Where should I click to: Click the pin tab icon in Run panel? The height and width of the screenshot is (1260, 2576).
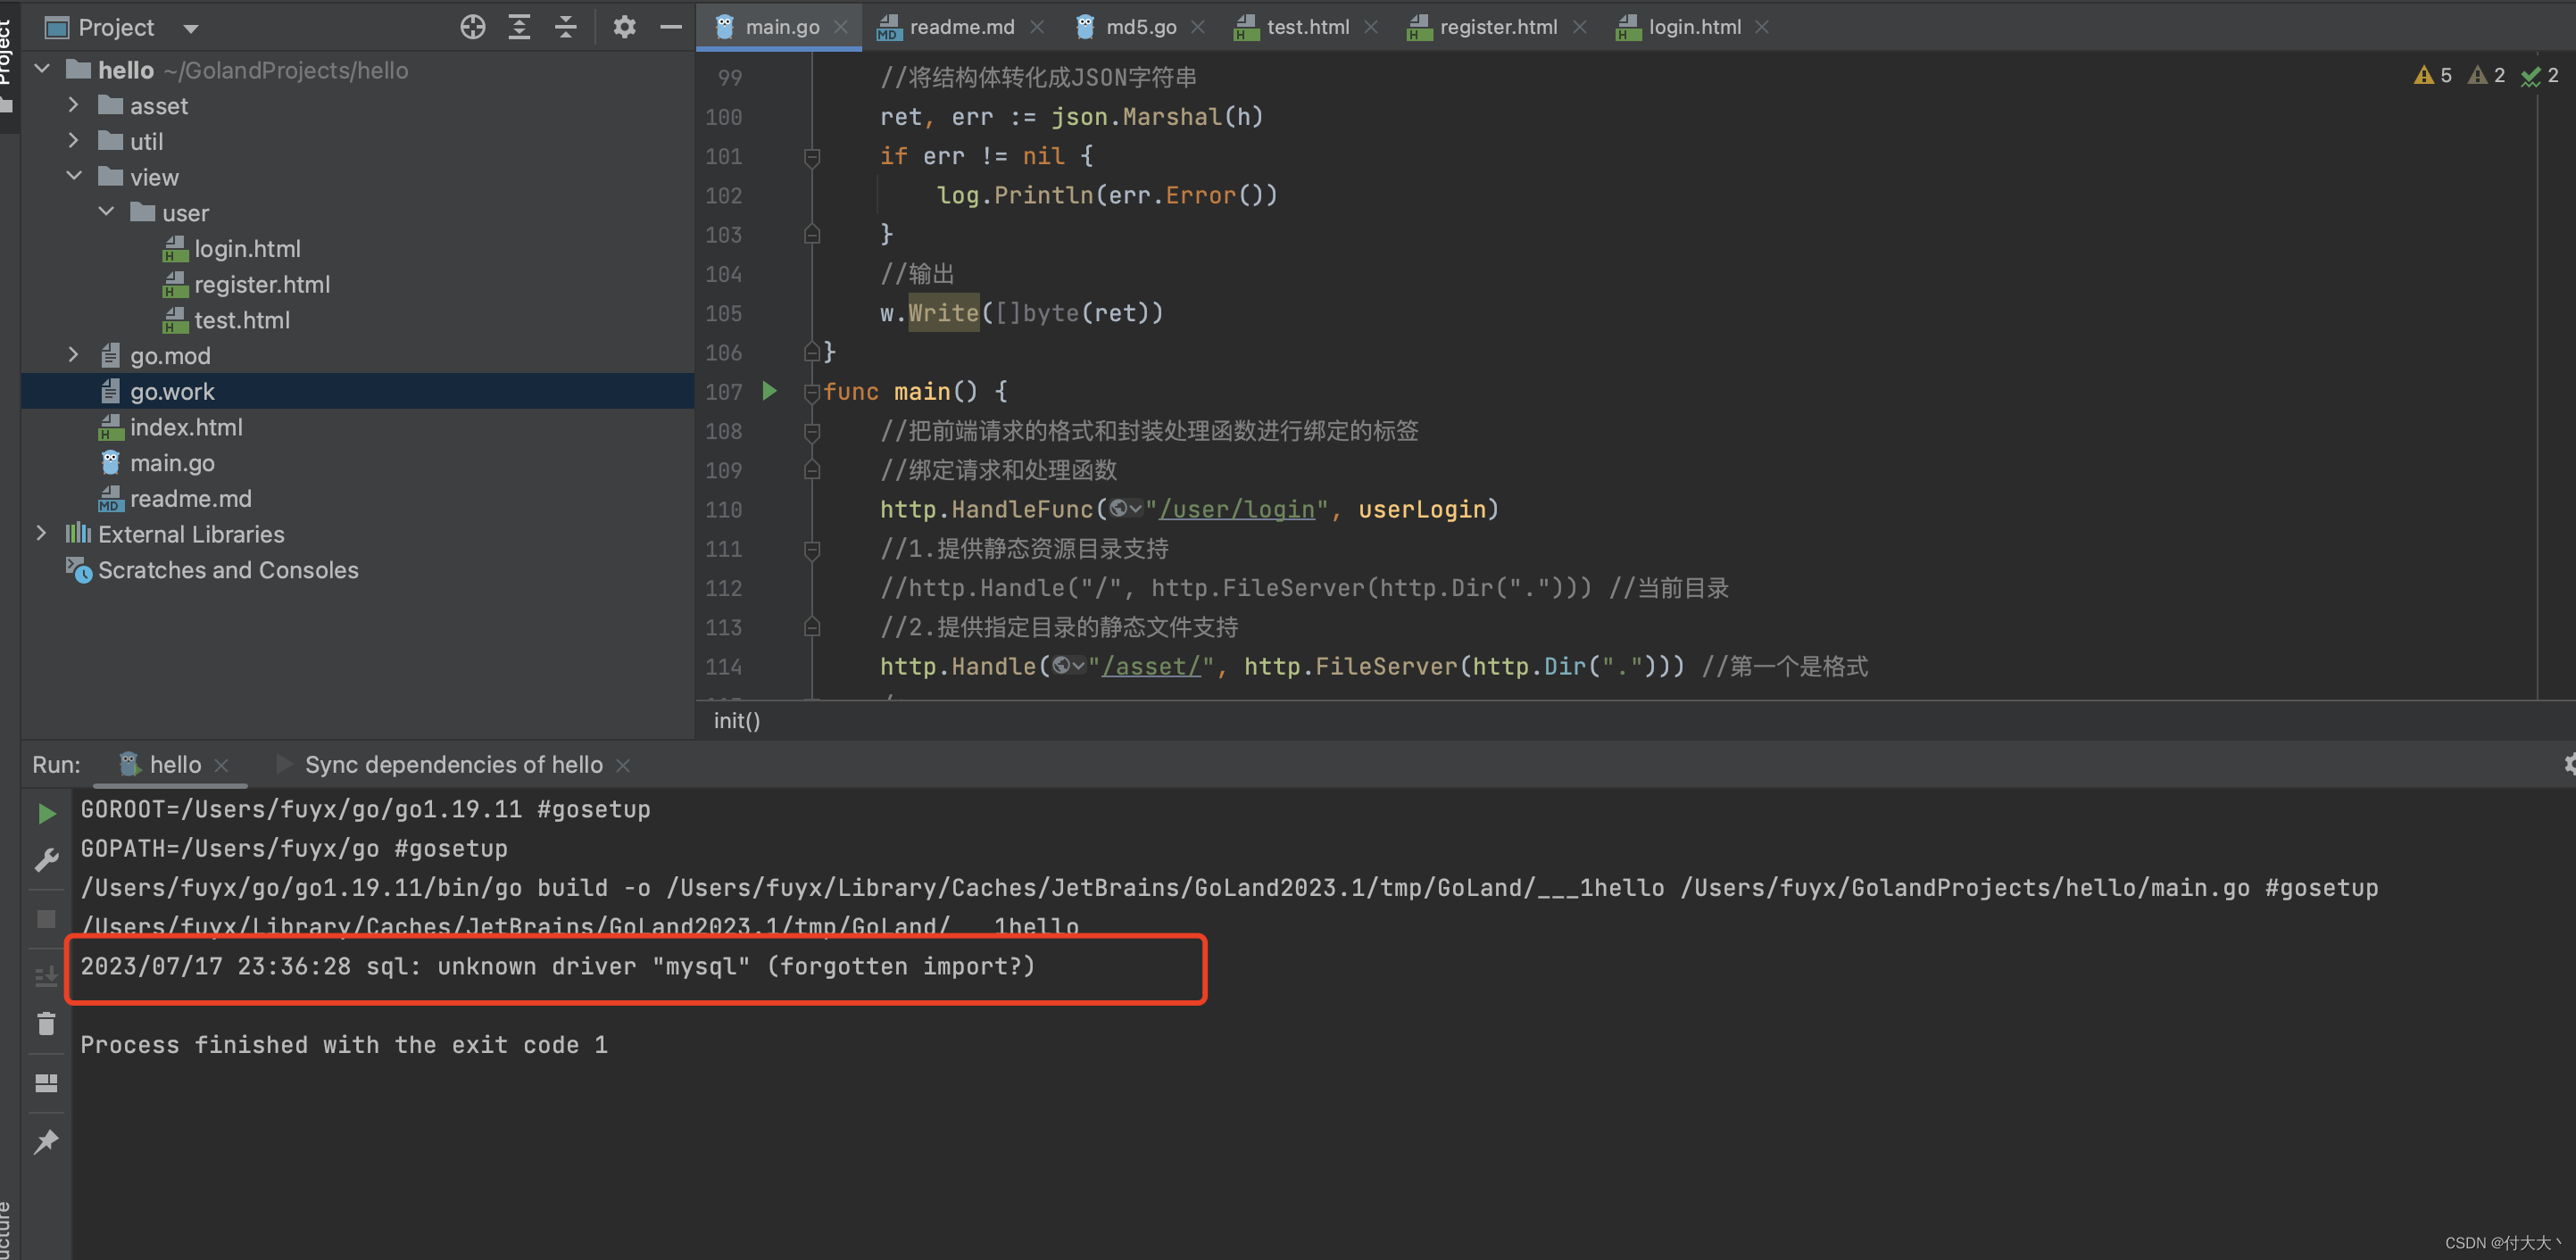point(46,1141)
